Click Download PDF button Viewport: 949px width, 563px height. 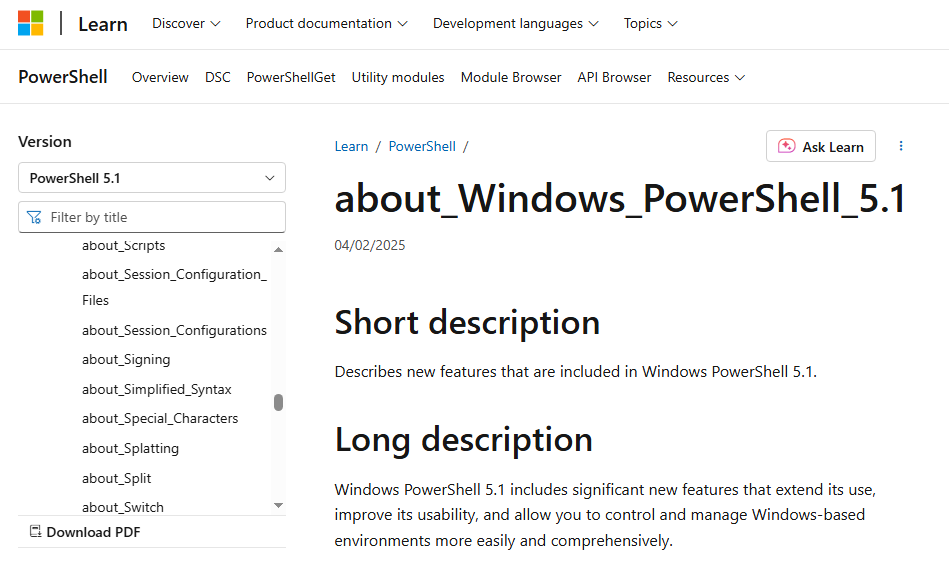pyautogui.click(x=85, y=532)
